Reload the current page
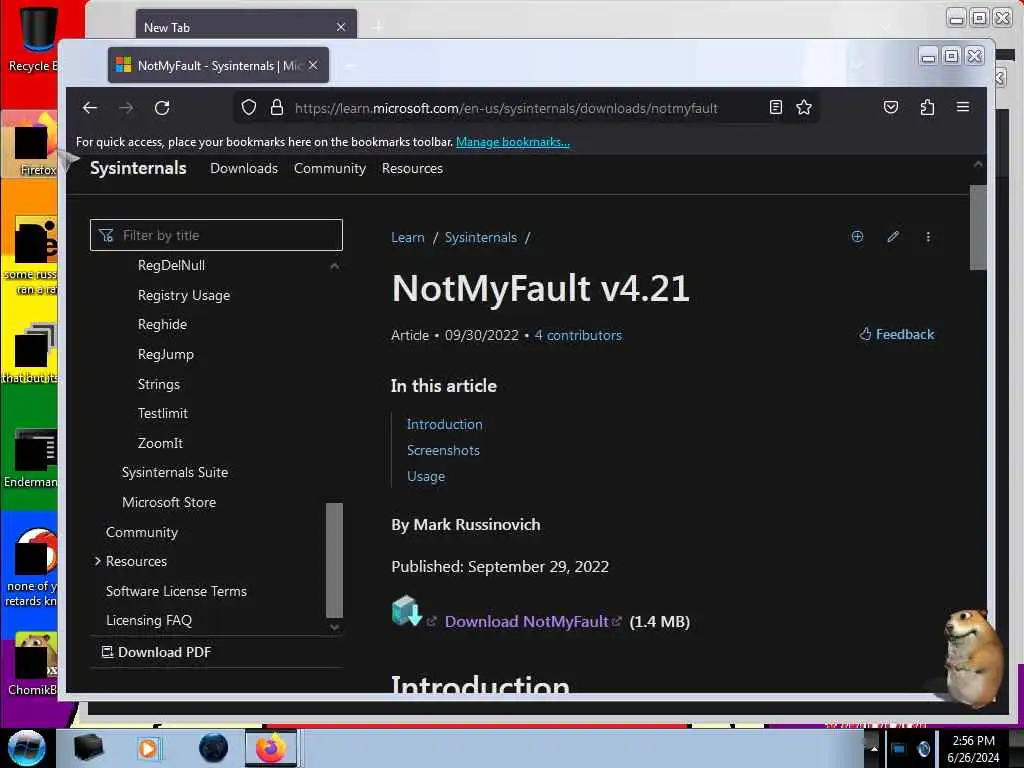Image resolution: width=1024 pixels, height=768 pixels. (x=162, y=108)
